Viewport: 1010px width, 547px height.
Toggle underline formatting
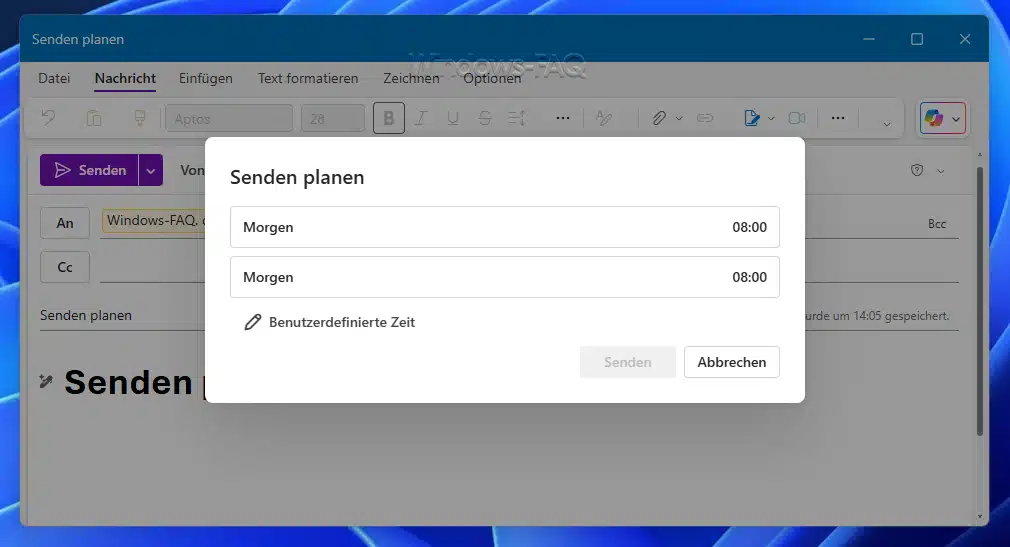pos(453,118)
